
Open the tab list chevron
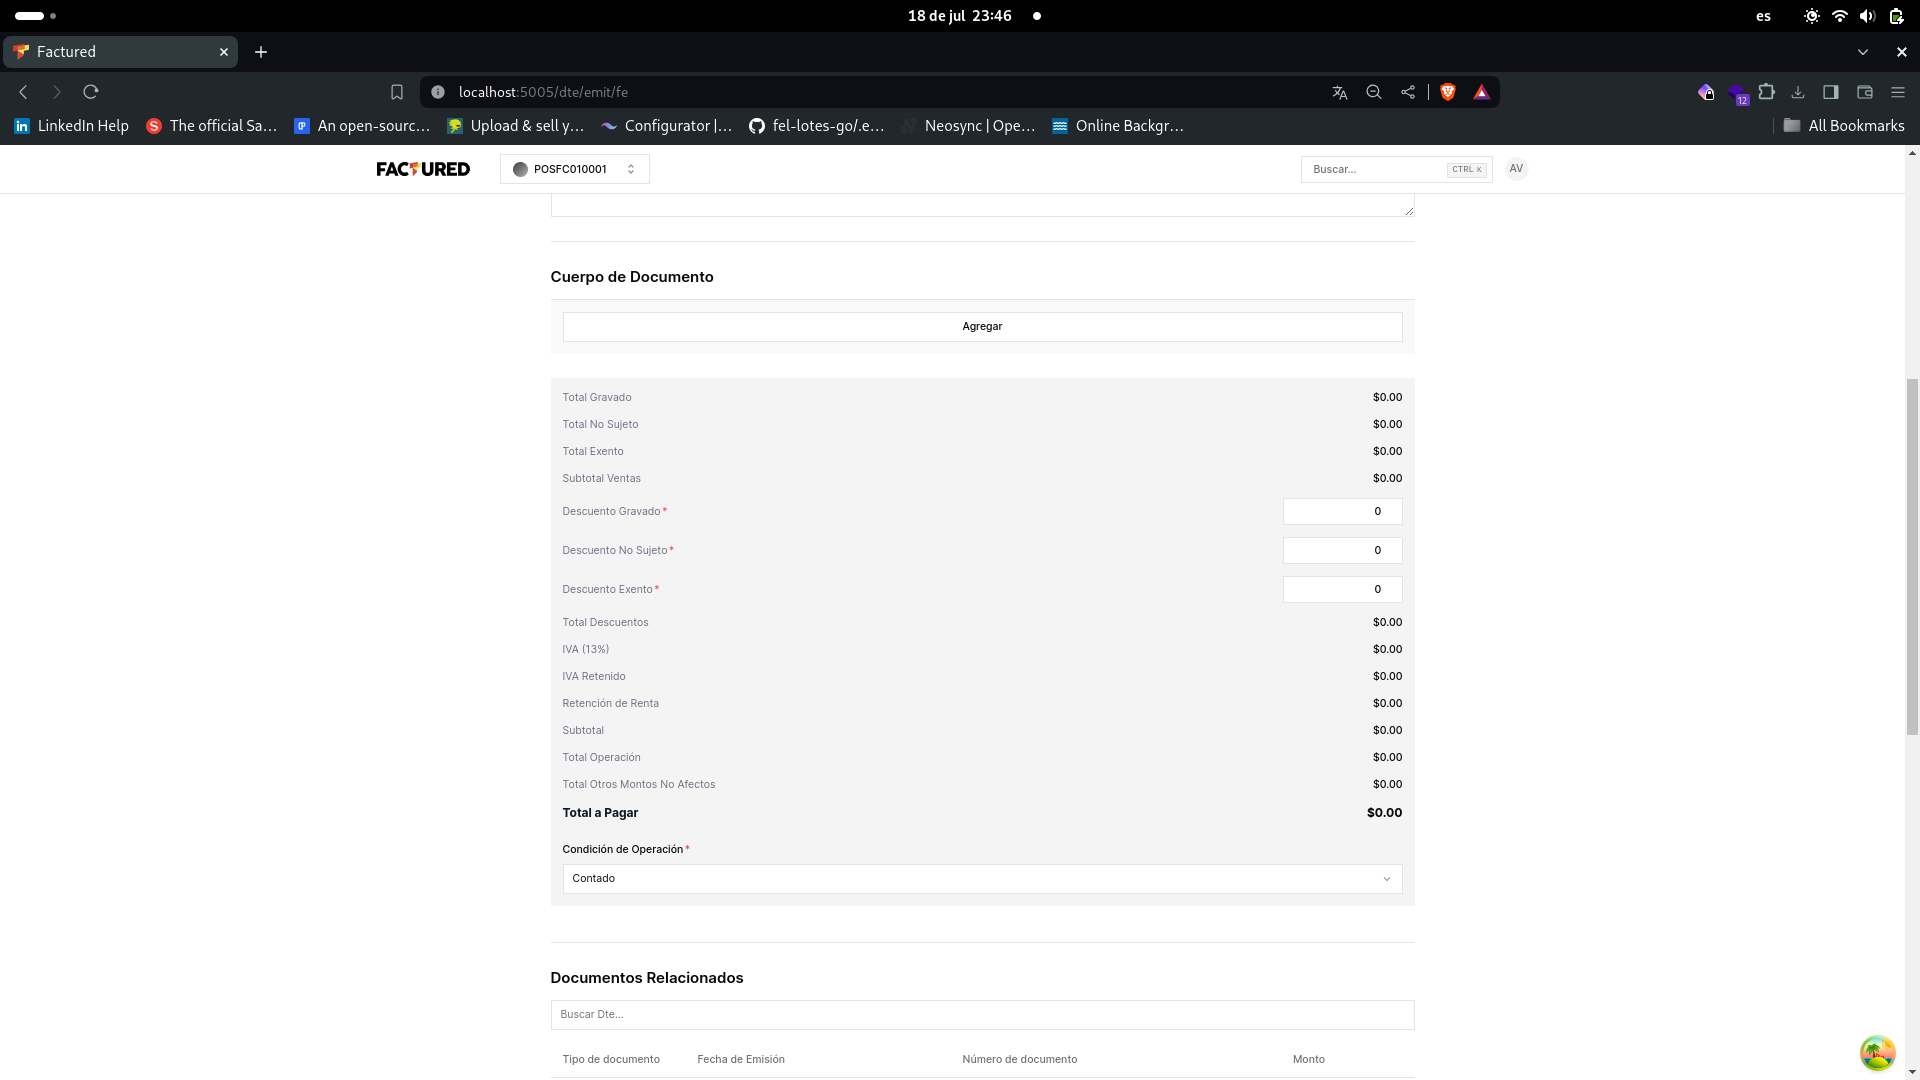[1862, 52]
